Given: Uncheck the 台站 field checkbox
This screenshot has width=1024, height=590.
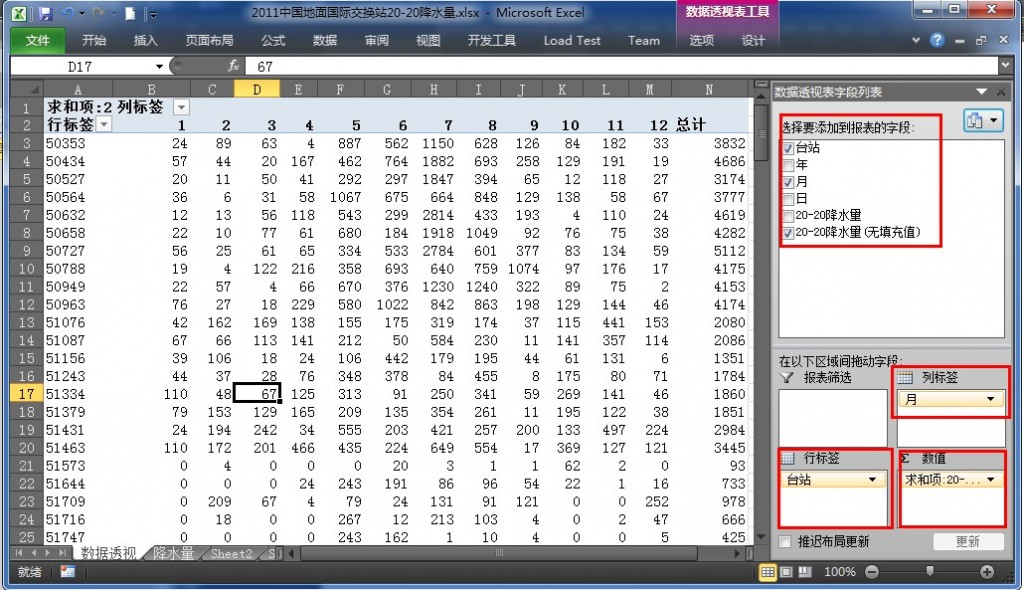Looking at the screenshot, I should [x=789, y=148].
